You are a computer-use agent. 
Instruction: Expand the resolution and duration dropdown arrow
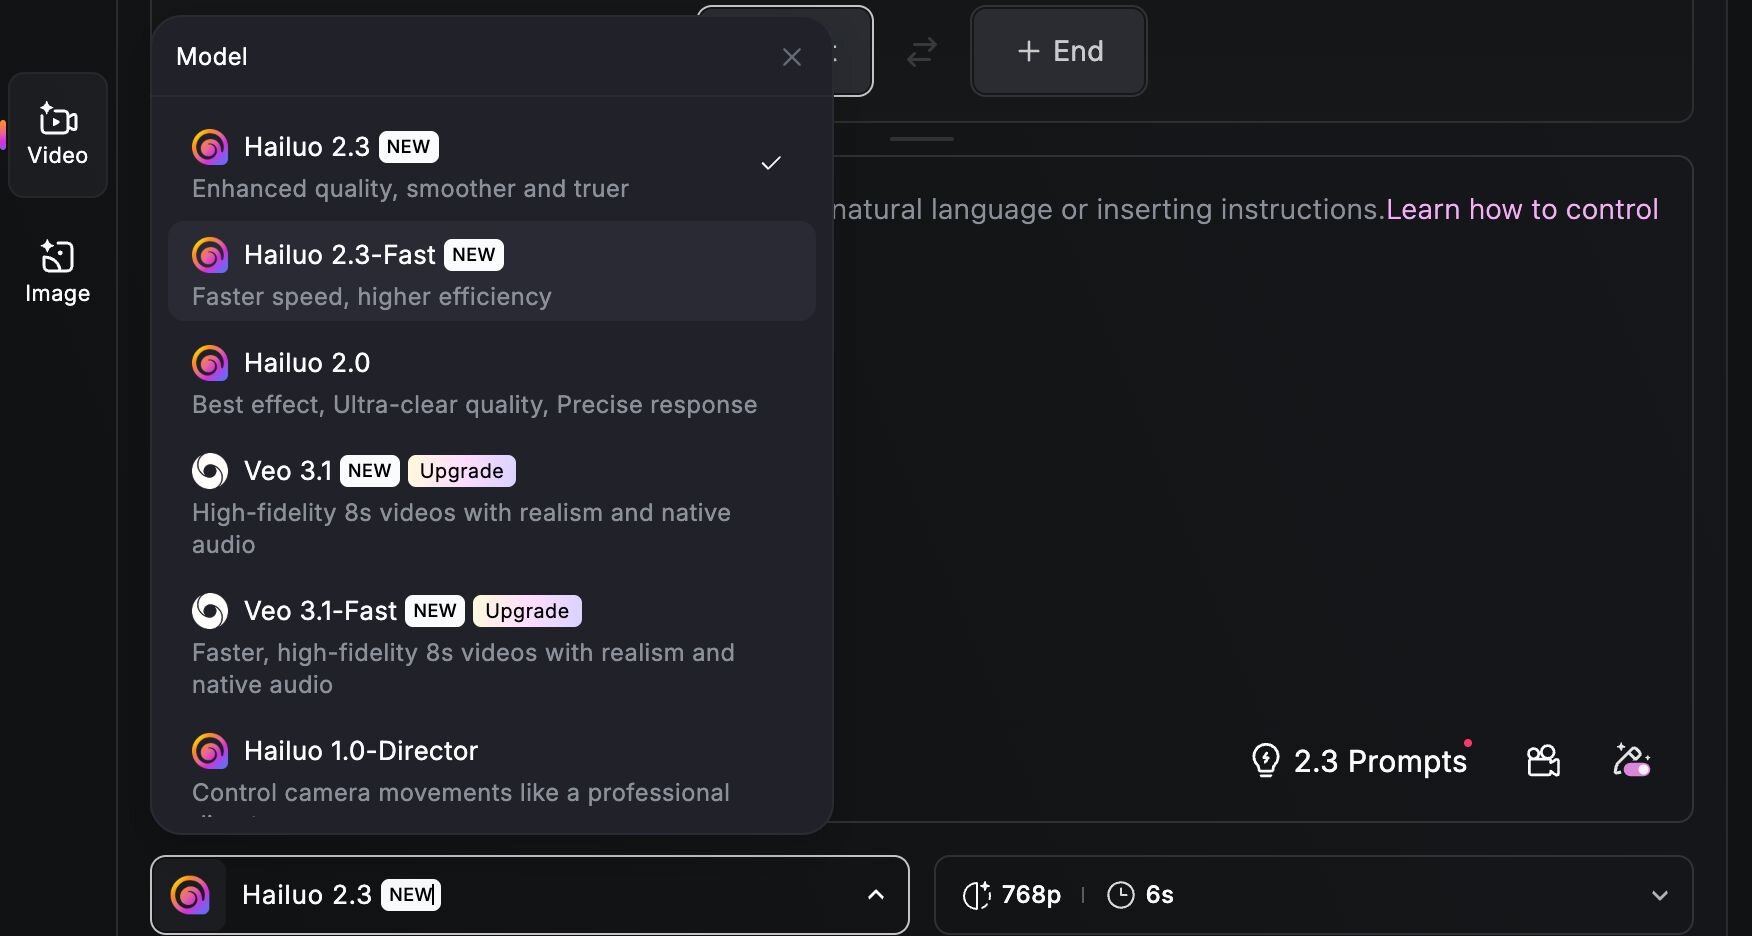point(1659,895)
